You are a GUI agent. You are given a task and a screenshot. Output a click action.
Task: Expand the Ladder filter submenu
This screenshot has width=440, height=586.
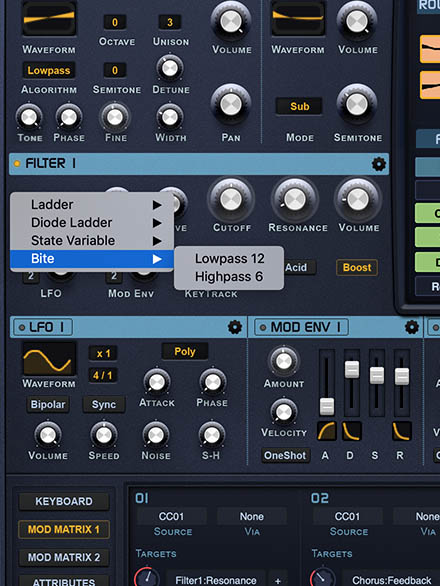point(92,205)
